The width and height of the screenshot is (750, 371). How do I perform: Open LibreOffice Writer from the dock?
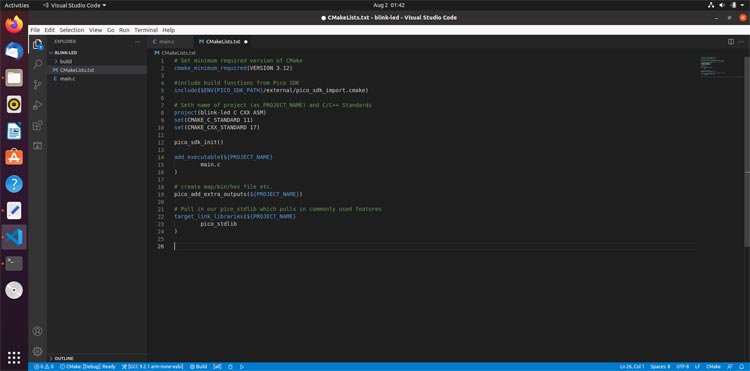pos(14,131)
